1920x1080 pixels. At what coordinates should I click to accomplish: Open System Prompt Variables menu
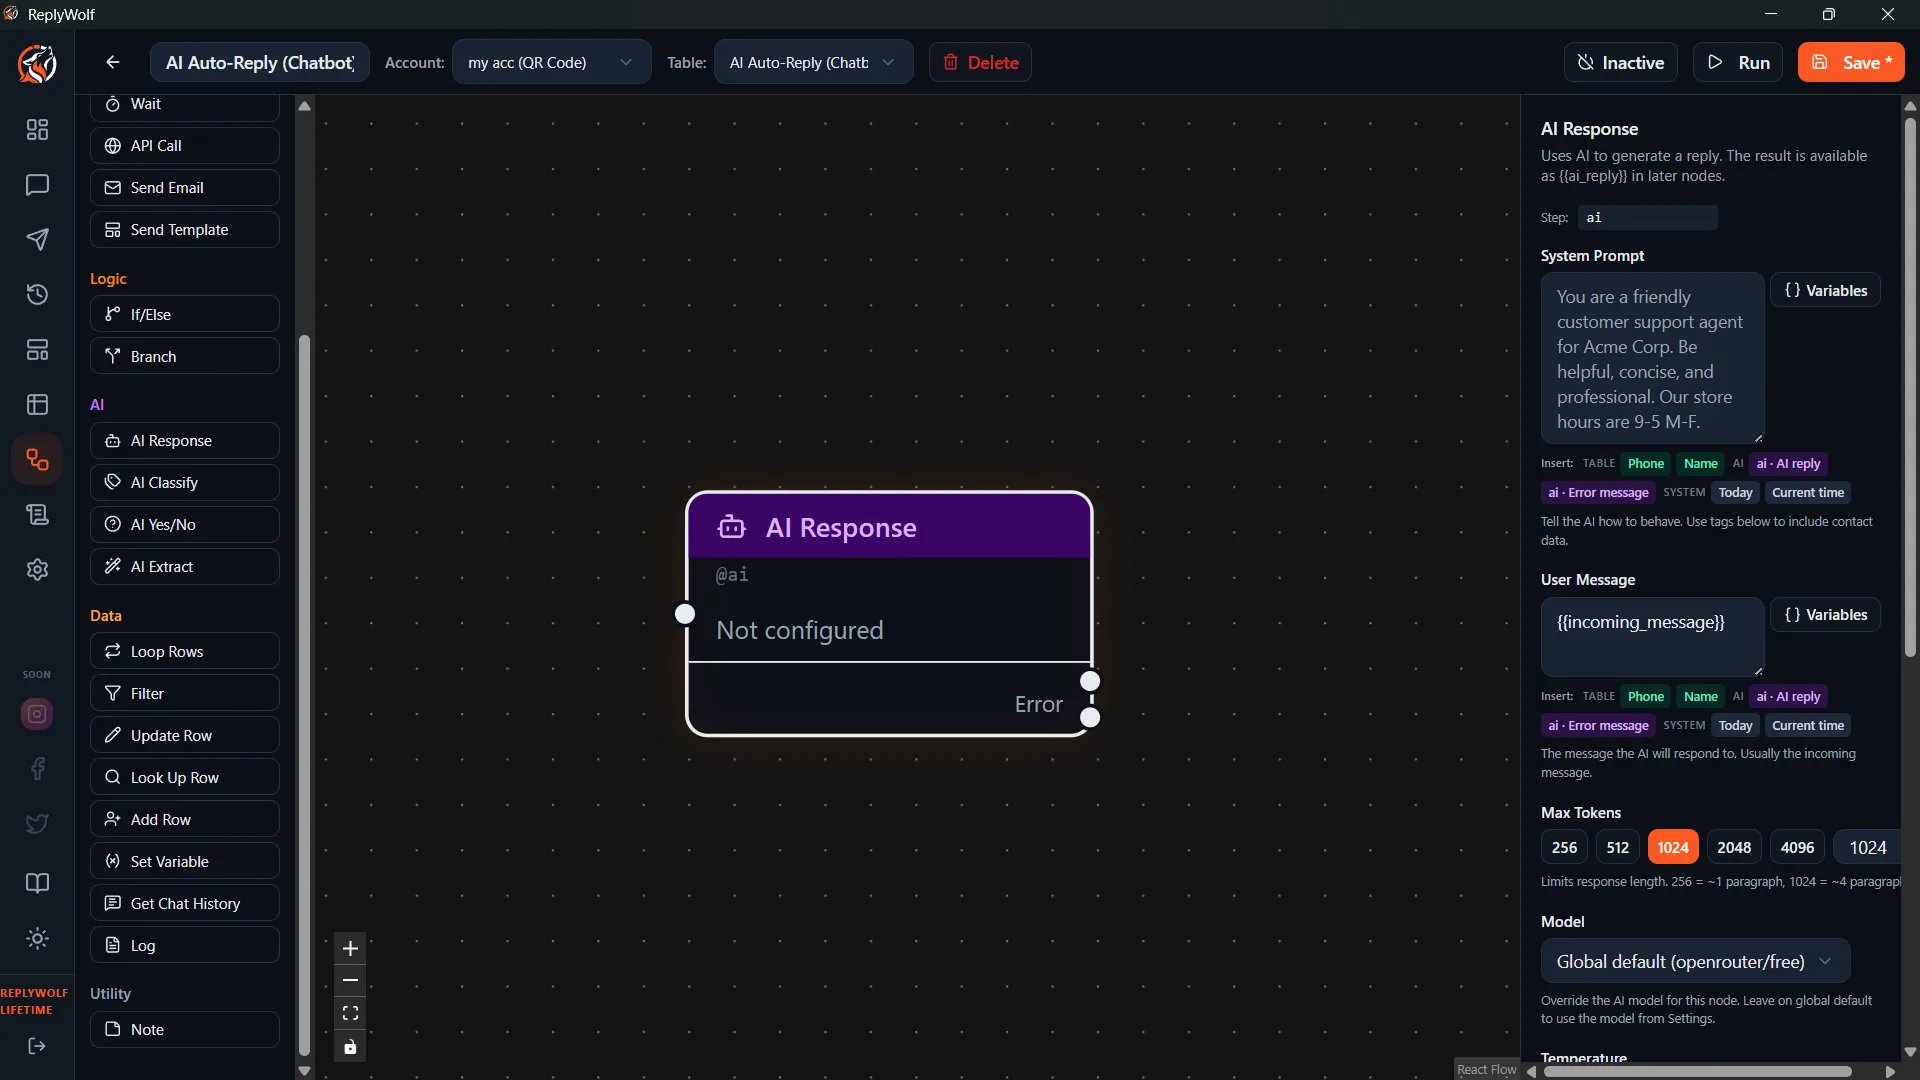tap(1825, 291)
